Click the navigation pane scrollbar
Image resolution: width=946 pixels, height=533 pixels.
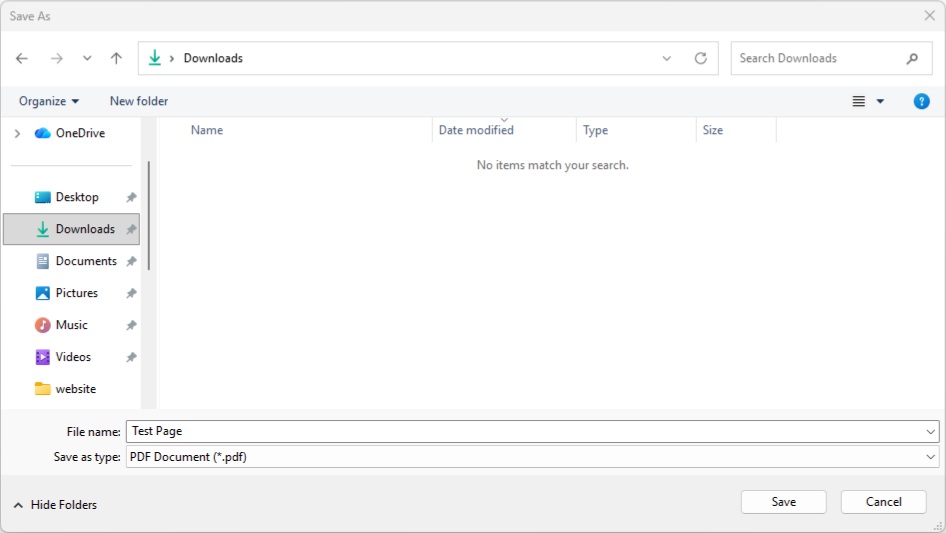tap(148, 215)
